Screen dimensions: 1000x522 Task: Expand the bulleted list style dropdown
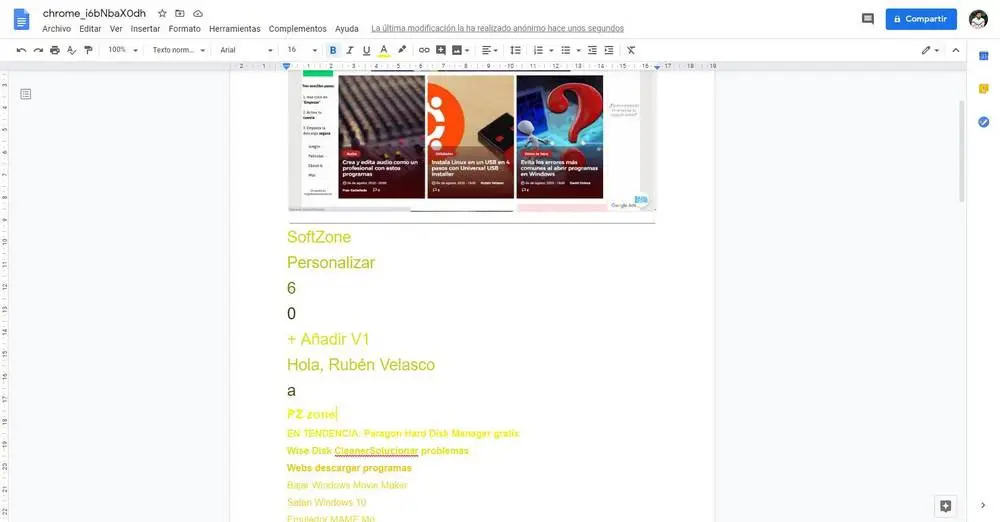click(x=578, y=50)
